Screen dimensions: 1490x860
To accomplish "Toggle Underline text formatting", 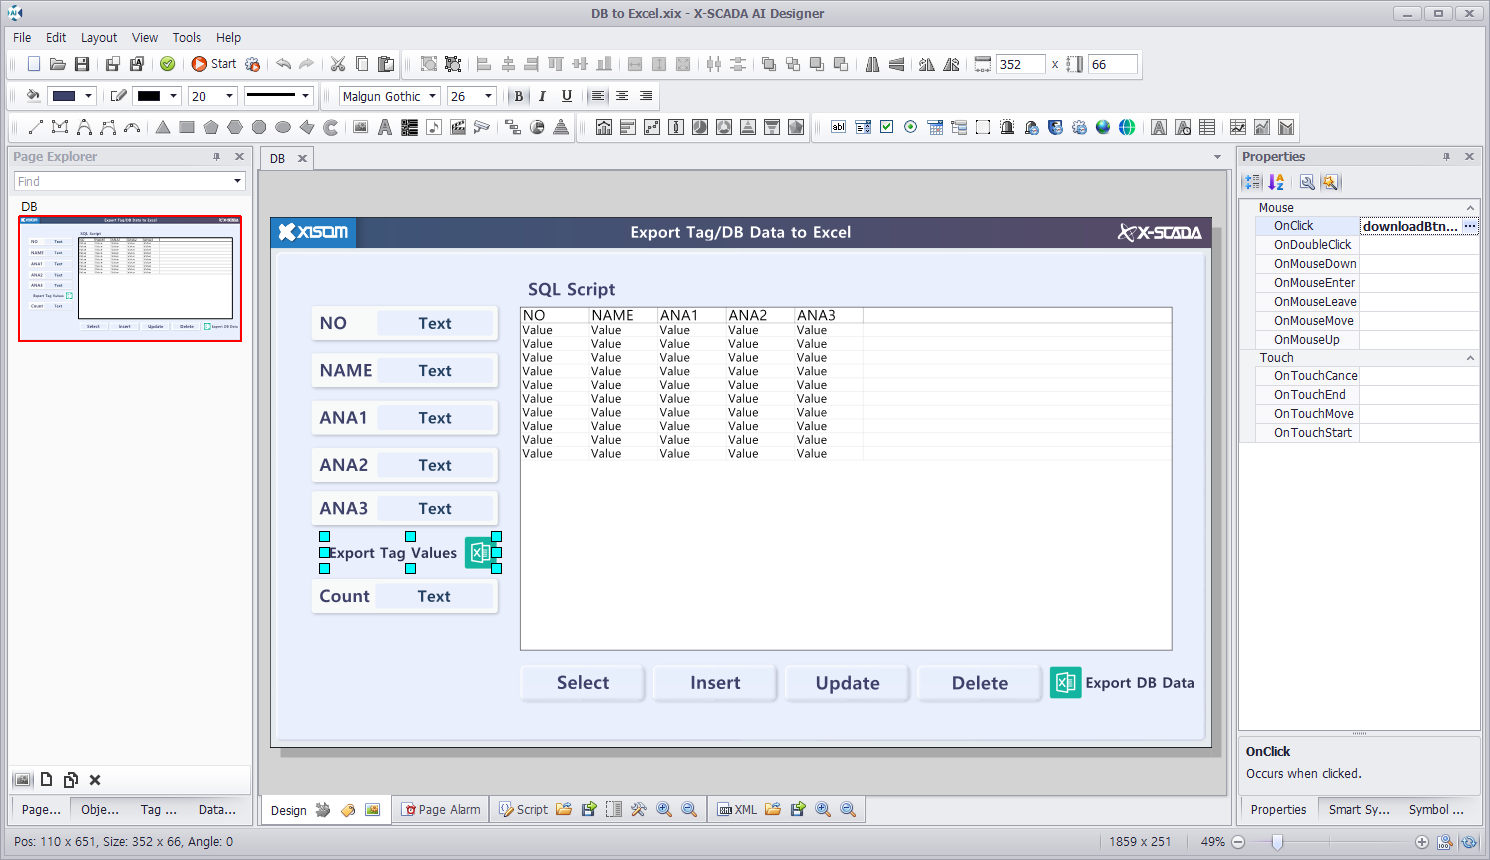I will (x=567, y=96).
